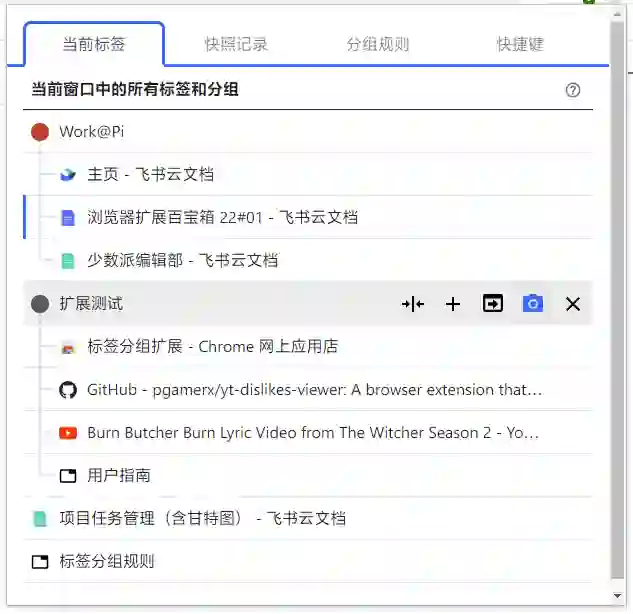Open the 分组规则 tab
The height and width of the screenshot is (614, 633).
pos(378,44)
